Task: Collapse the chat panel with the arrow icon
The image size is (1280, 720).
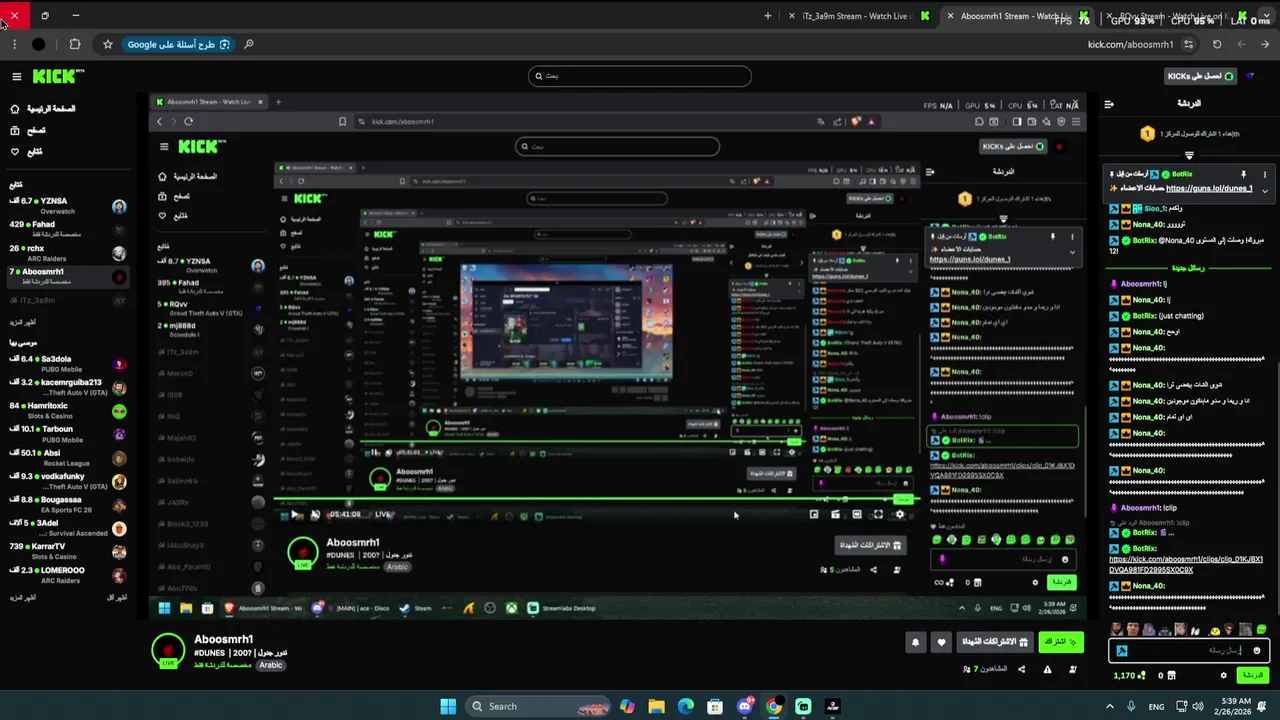Action: click(1108, 104)
